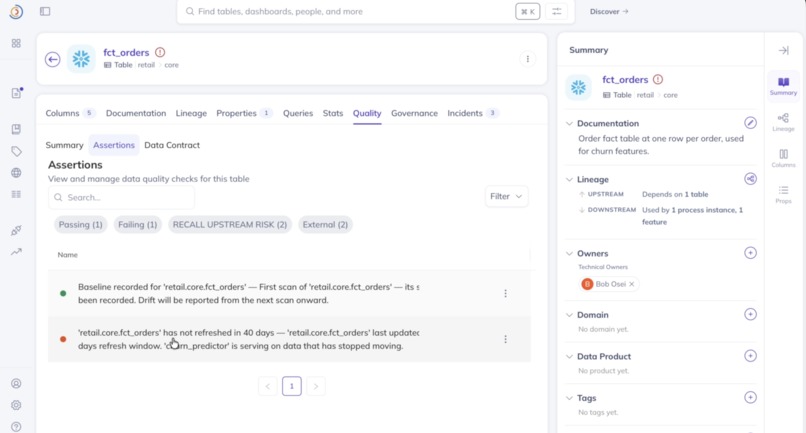Open the Quality Summary sub-tab

click(64, 145)
